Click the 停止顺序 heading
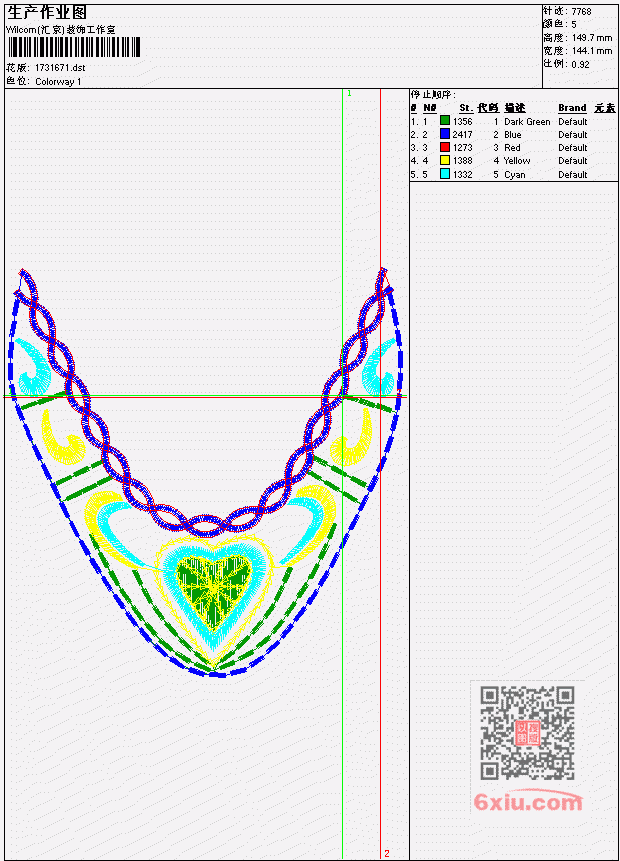 point(433,95)
